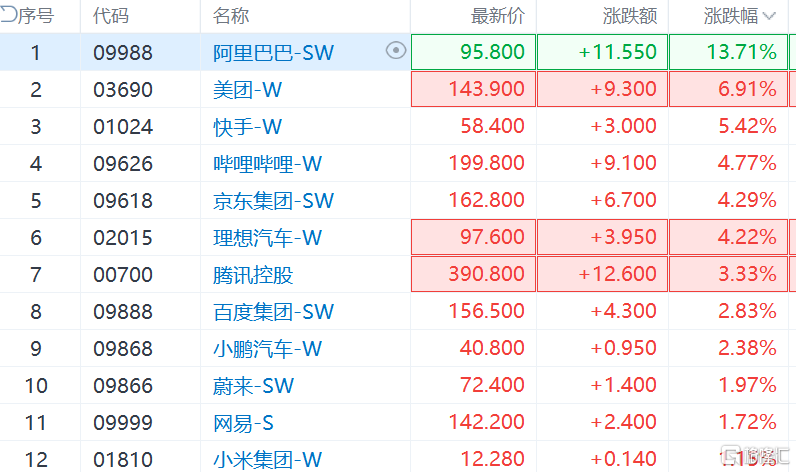Click the sort arrow next to 涨跌幅
796x472 pixels.
point(769,16)
